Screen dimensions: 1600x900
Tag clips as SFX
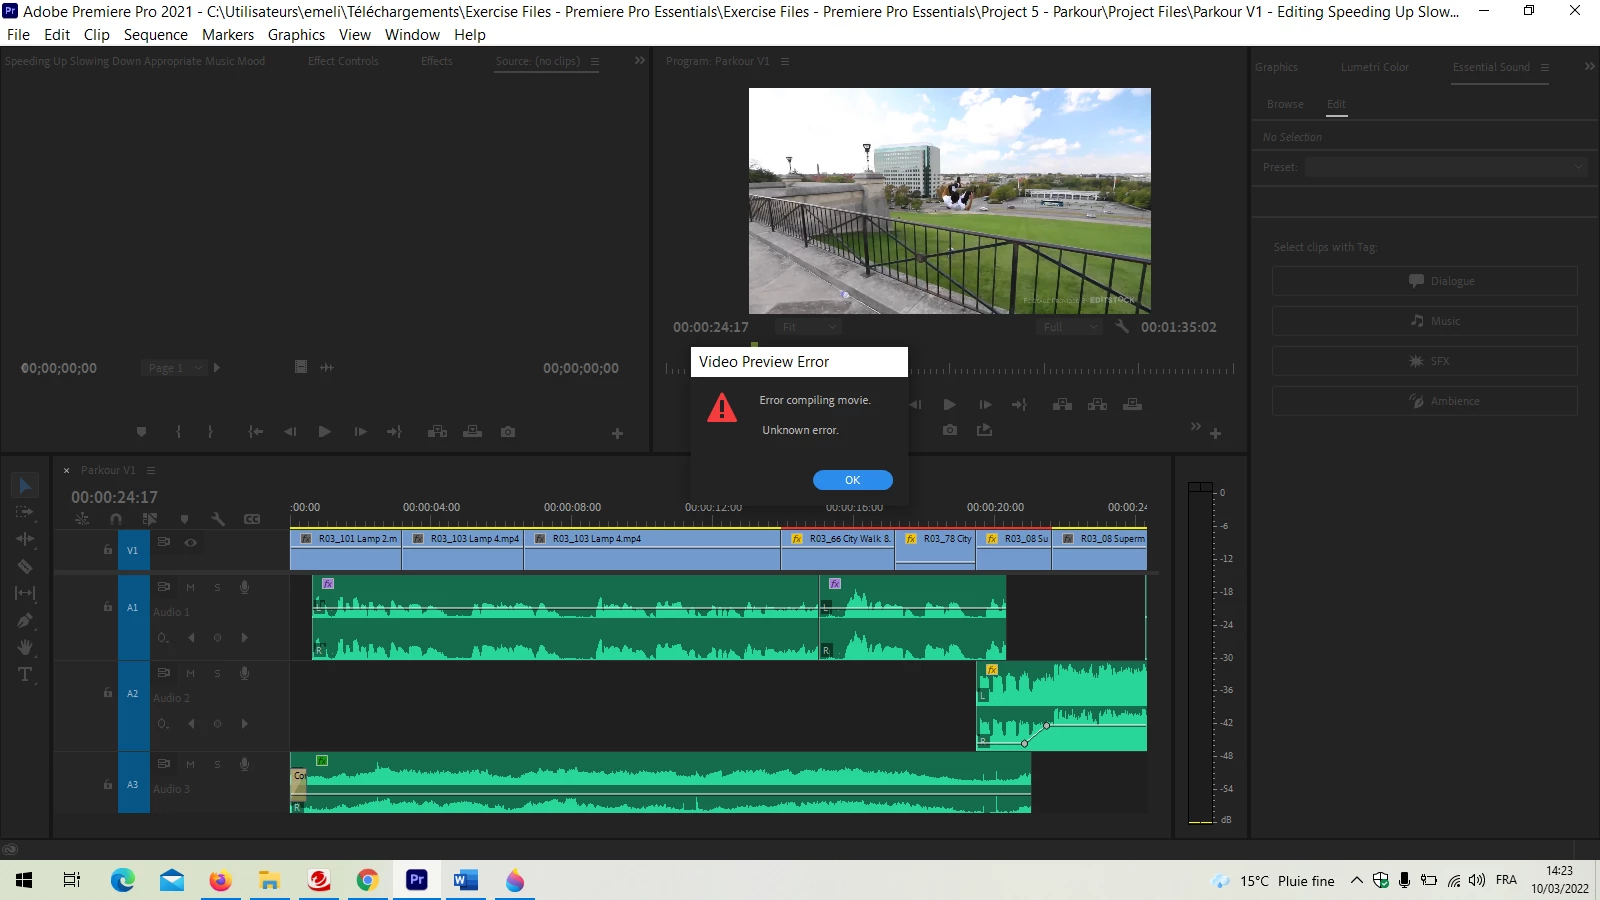point(1425,361)
